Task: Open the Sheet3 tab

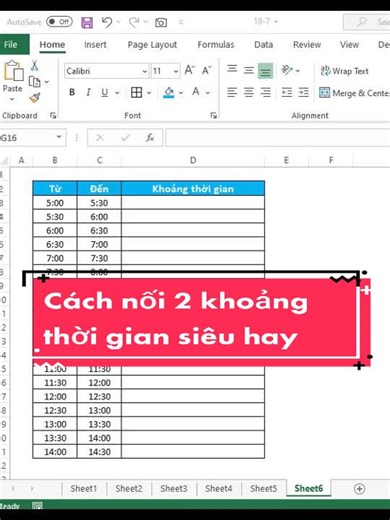Action: coord(174,489)
